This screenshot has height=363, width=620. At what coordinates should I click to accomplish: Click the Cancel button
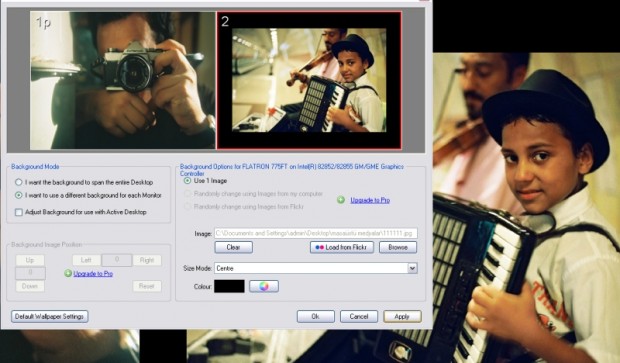point(359,316)
